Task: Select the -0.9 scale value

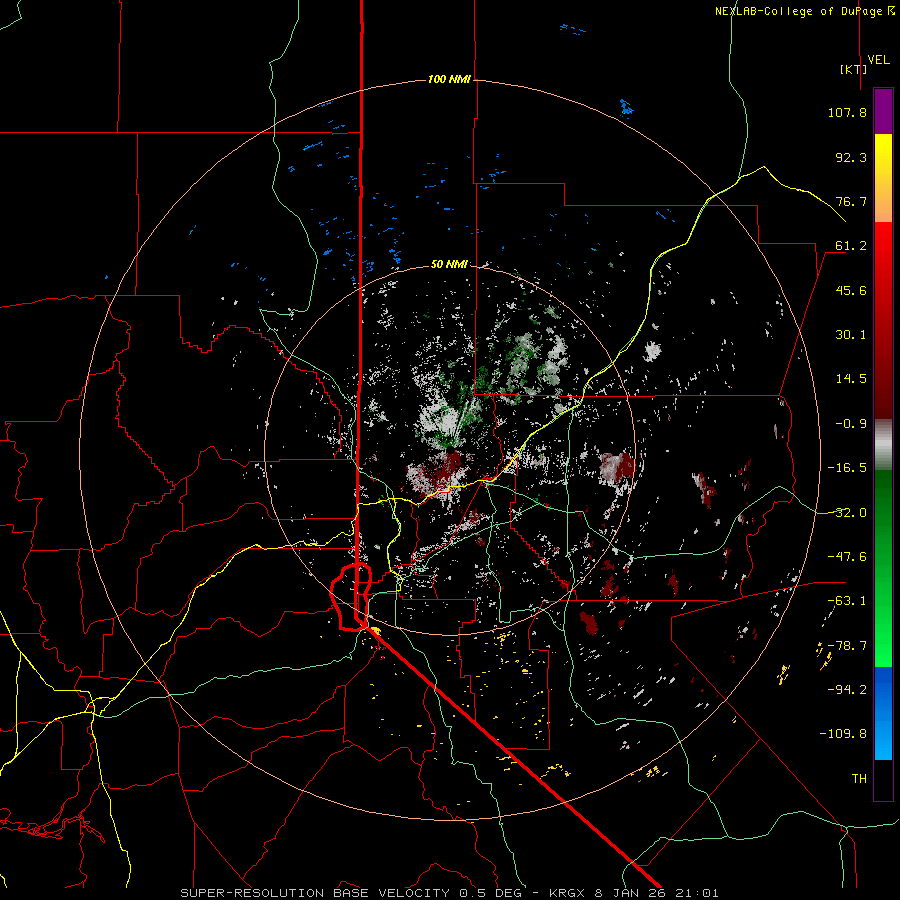Action: 851,424
